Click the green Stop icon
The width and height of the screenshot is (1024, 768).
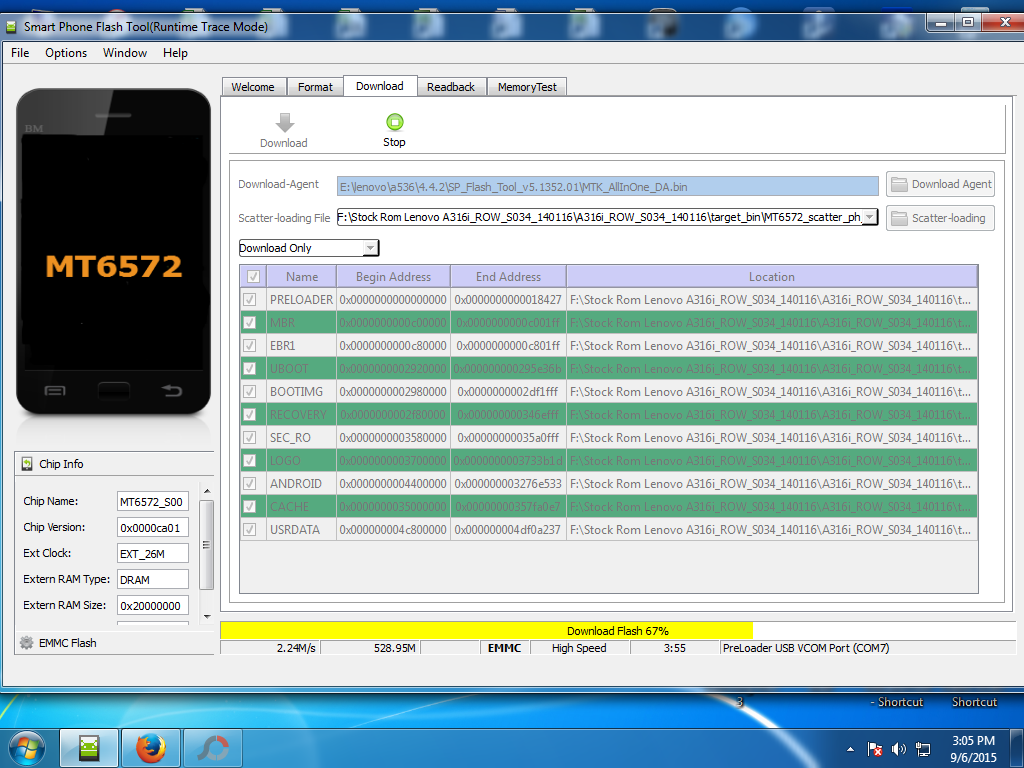[394, 122]
